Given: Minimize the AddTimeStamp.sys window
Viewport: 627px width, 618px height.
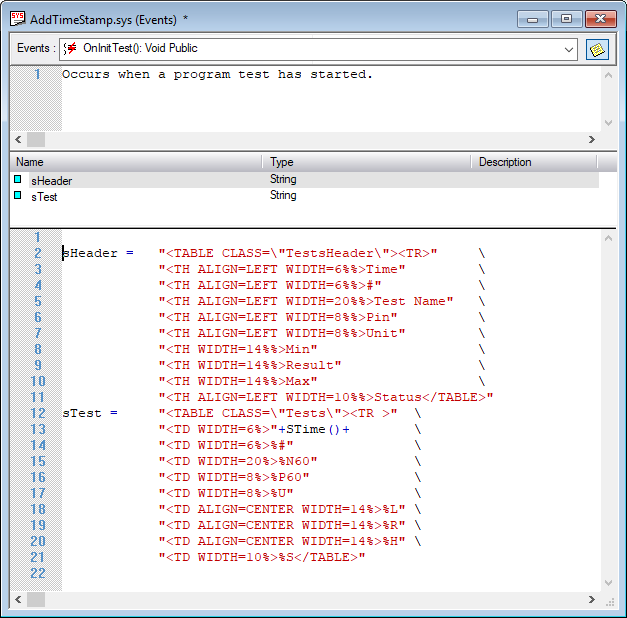Looking at the screenshot, I should tap(532, 19).
